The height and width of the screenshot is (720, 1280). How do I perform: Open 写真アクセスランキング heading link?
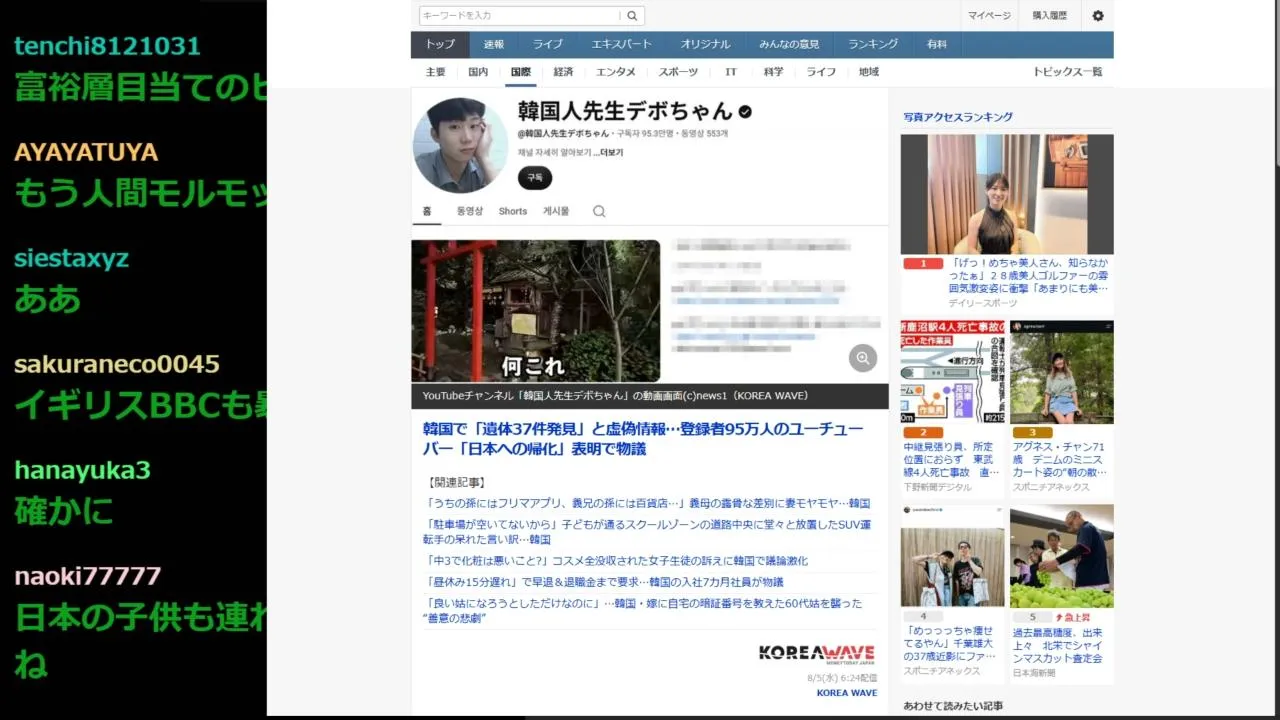pyautogui.click(x=958, y=117)
